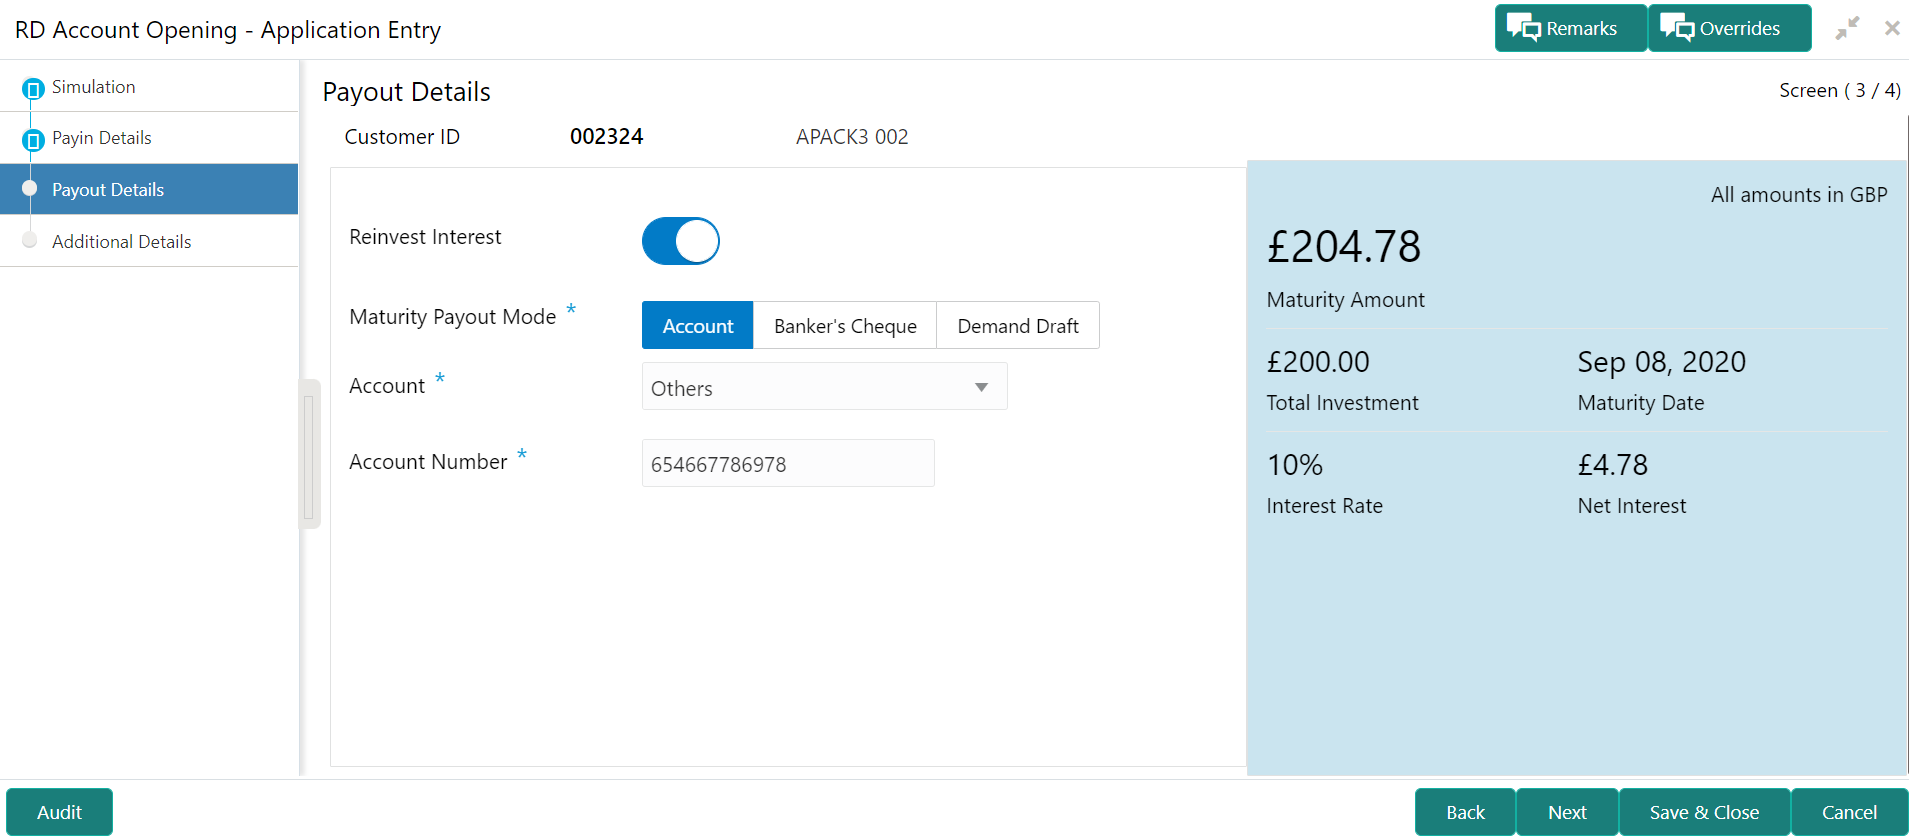This screenshot has height=838, width=1909.
Task: Click the Customer ID value 002324
Action: tap(606, 137)
